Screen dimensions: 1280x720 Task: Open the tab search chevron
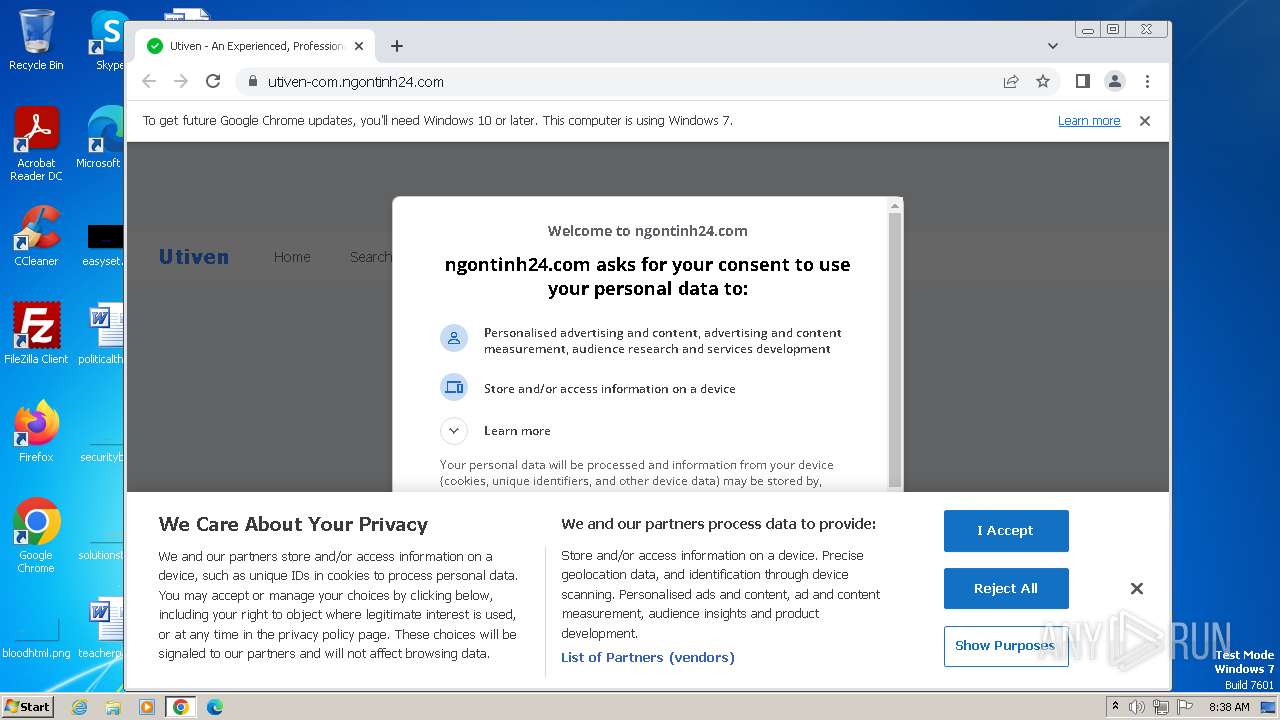[1053, 46]
